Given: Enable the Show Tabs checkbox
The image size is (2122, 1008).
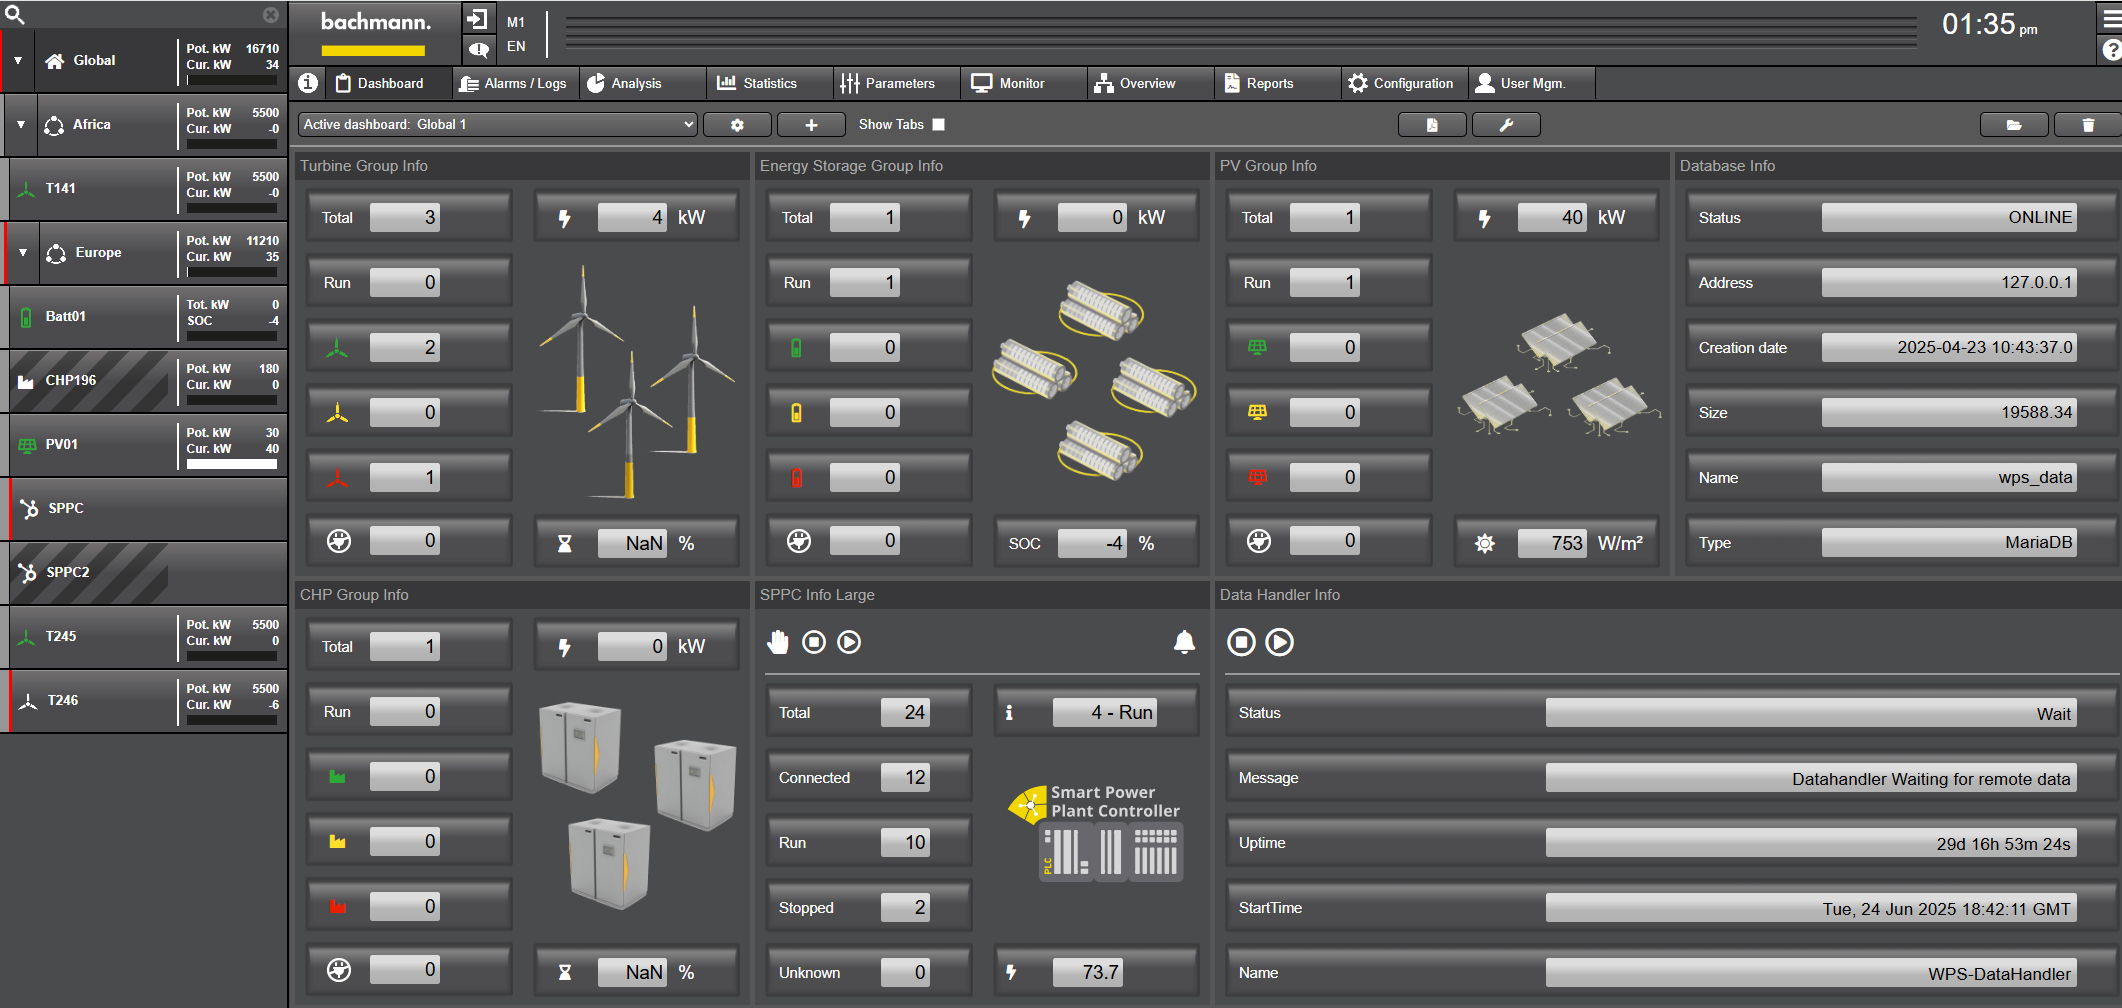Looking at the screenshot, I should [x=938, y=124].
